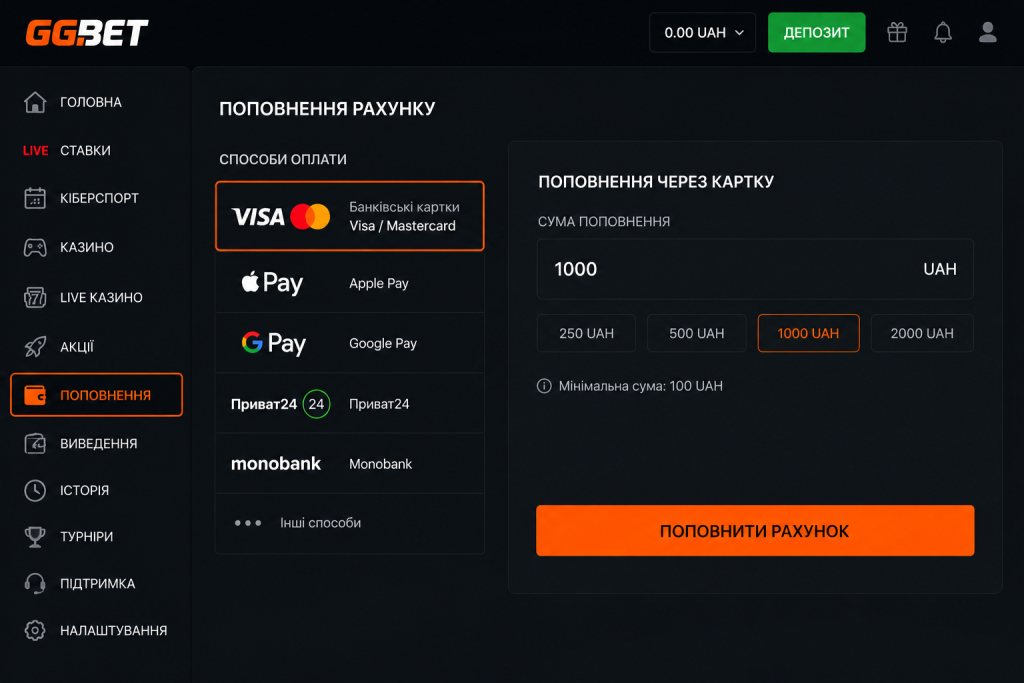This screenshot has width=1024, height=683.
Task: Click the trophy icon for Турніри
Action: coord(35,537)
